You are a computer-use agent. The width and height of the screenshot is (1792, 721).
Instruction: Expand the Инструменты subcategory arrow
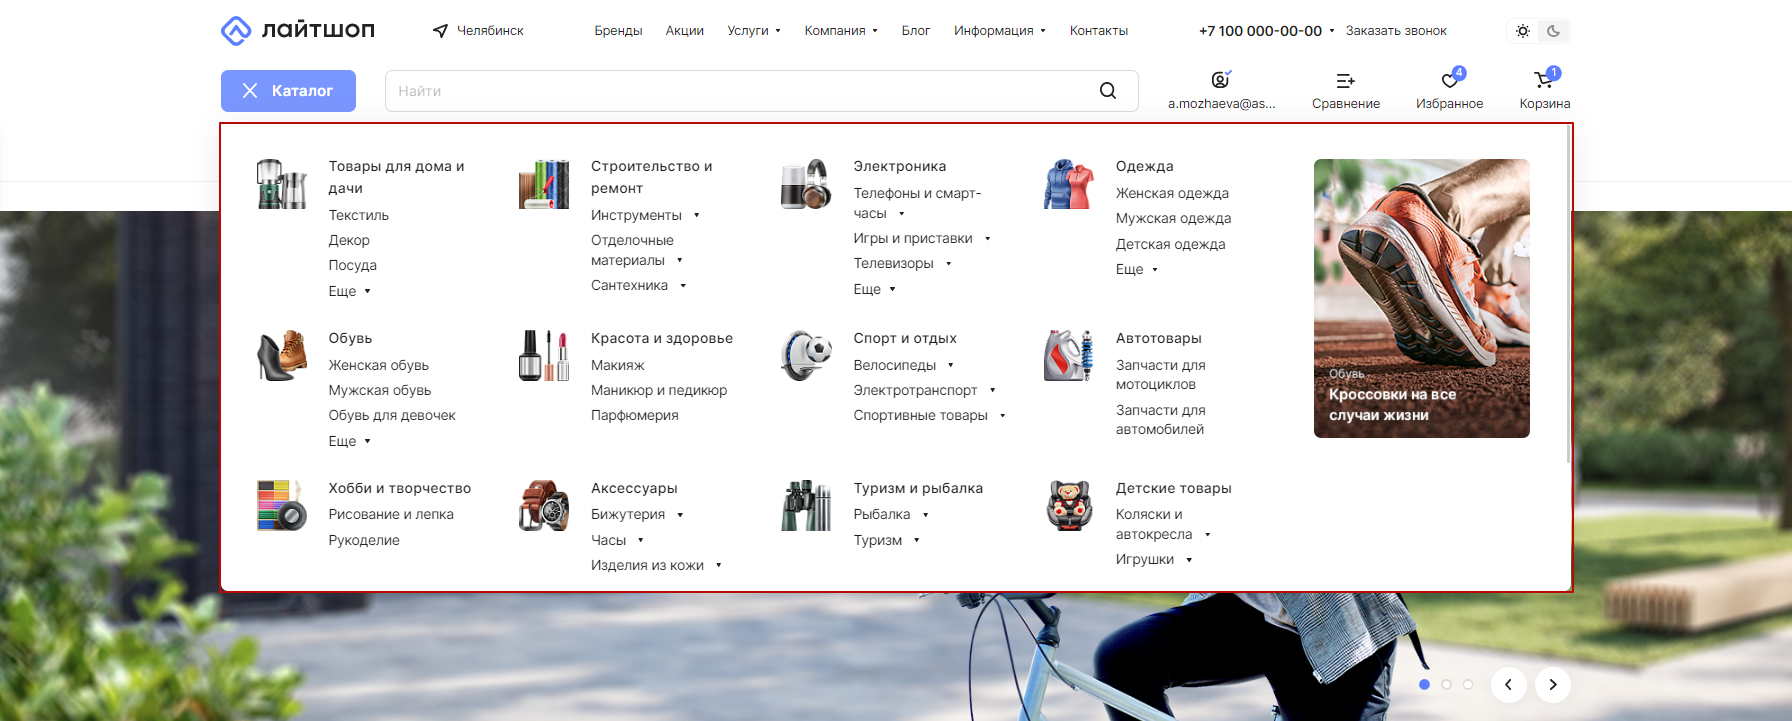(x=697, y=215)
